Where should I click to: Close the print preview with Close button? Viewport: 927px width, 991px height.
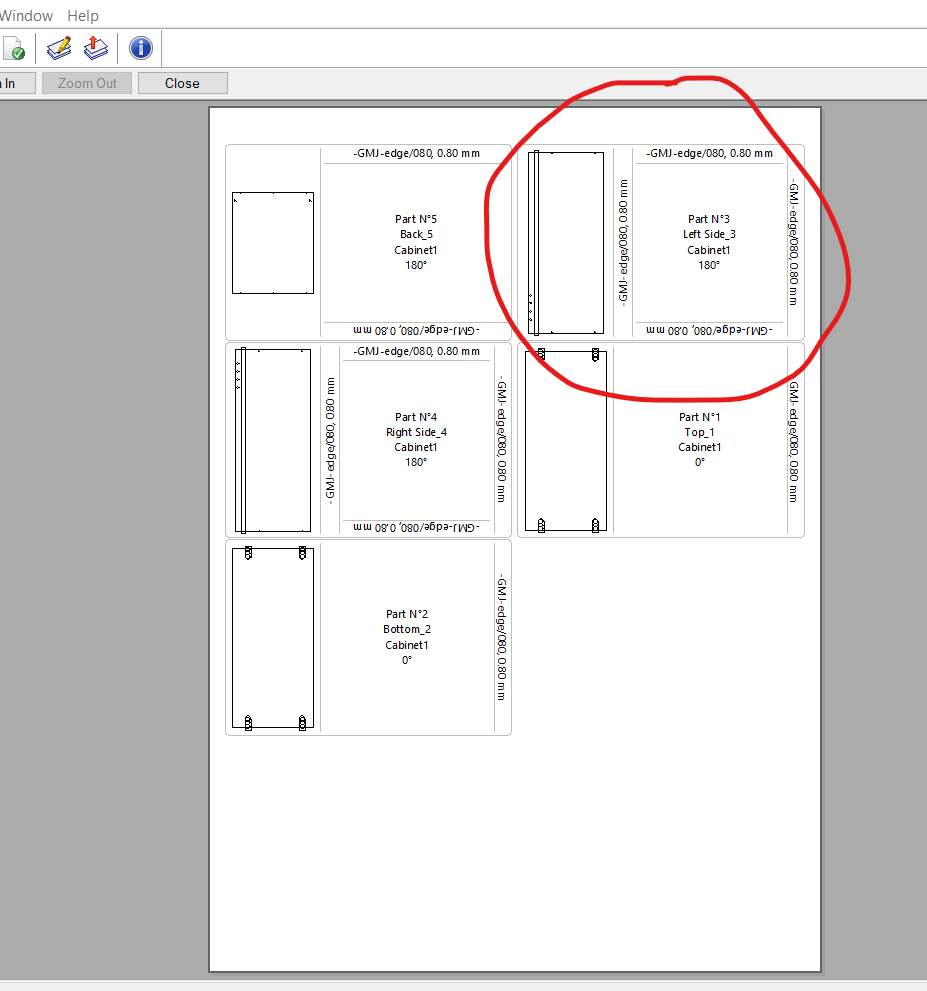(183, 83)
